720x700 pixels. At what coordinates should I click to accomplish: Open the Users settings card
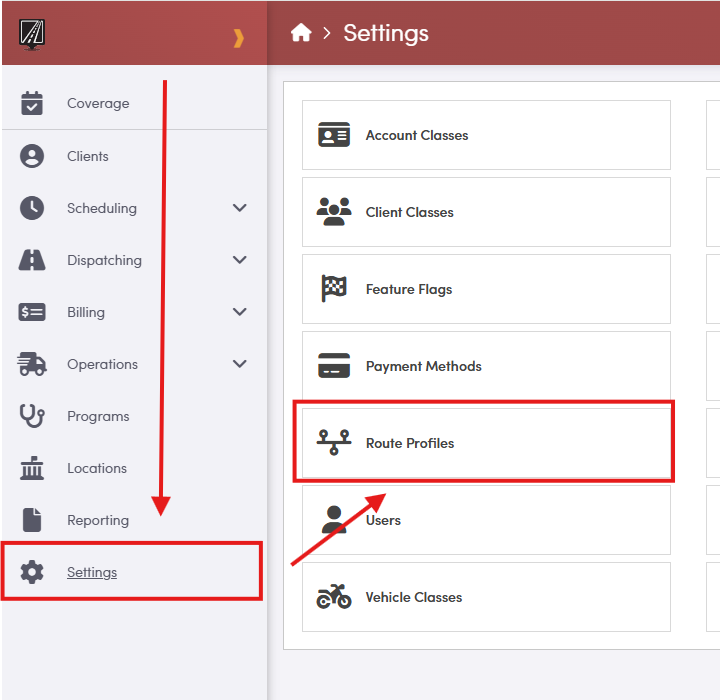coord(486,520)
